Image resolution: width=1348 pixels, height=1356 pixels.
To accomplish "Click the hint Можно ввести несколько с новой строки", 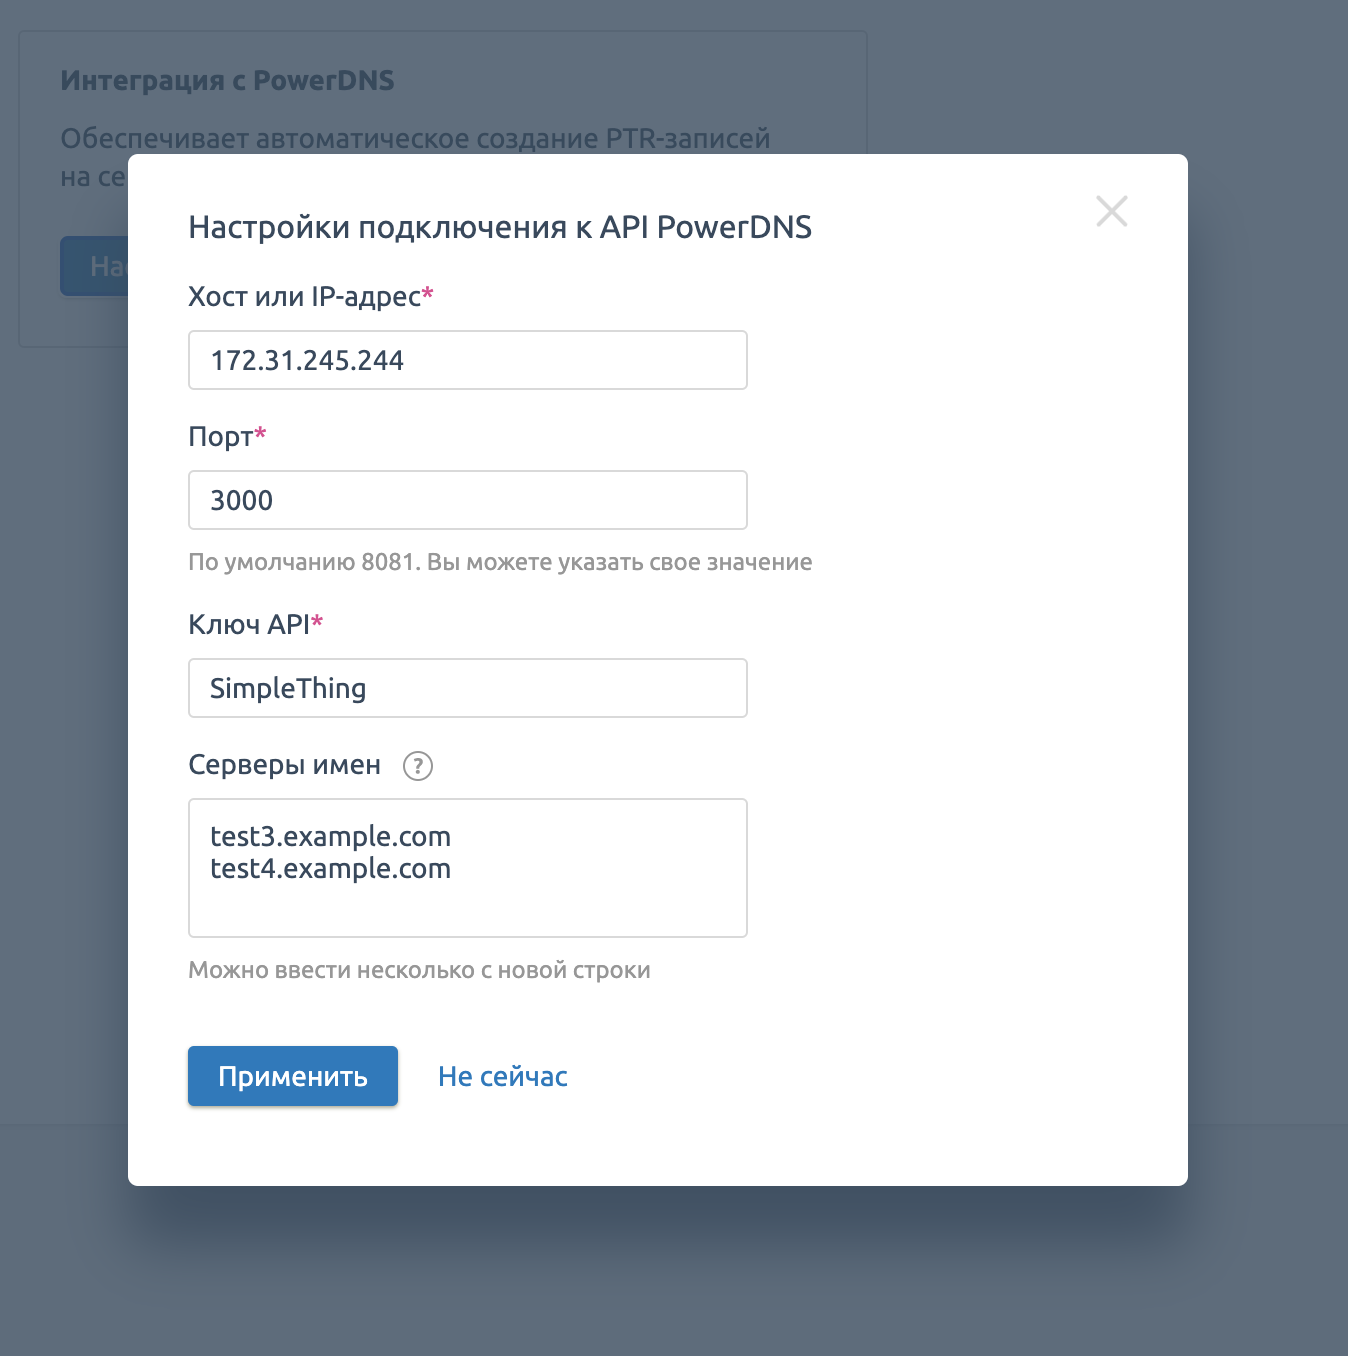I will point(419,970).
